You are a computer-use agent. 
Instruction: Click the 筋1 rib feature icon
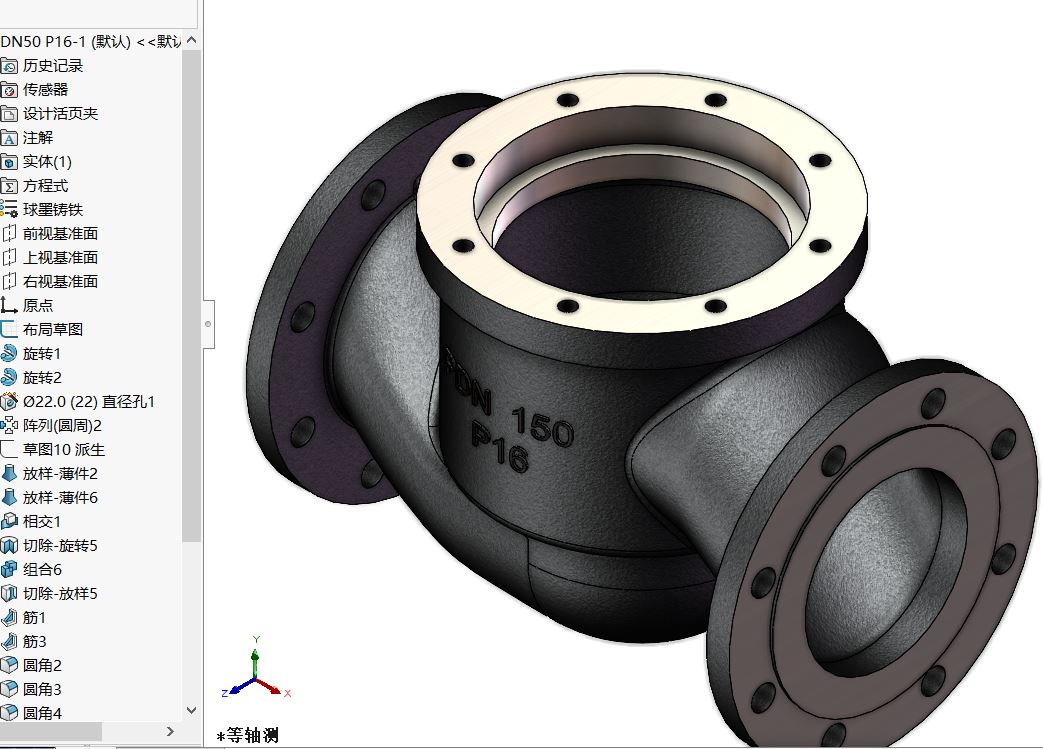(x=9, y=617)
